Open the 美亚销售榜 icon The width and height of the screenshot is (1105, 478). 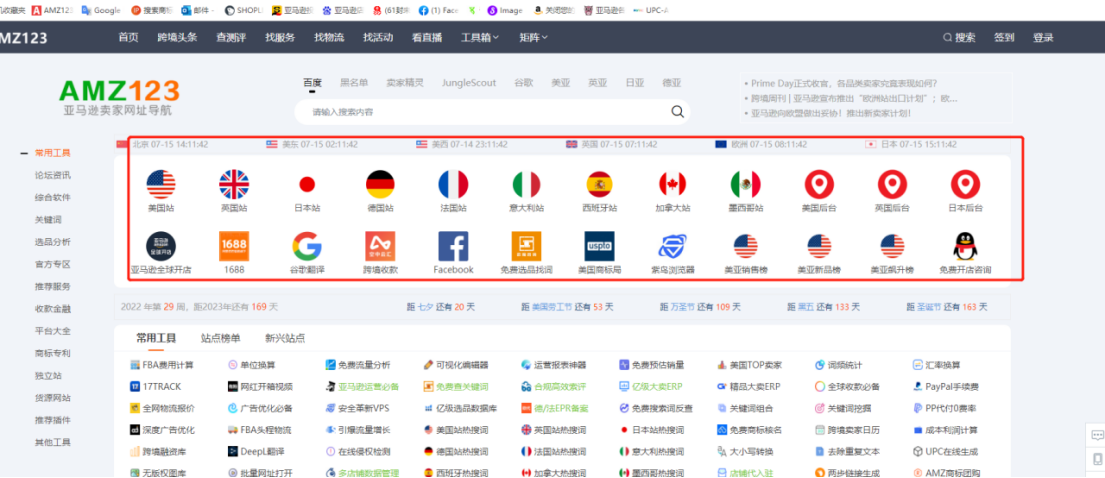coord(746,246)
